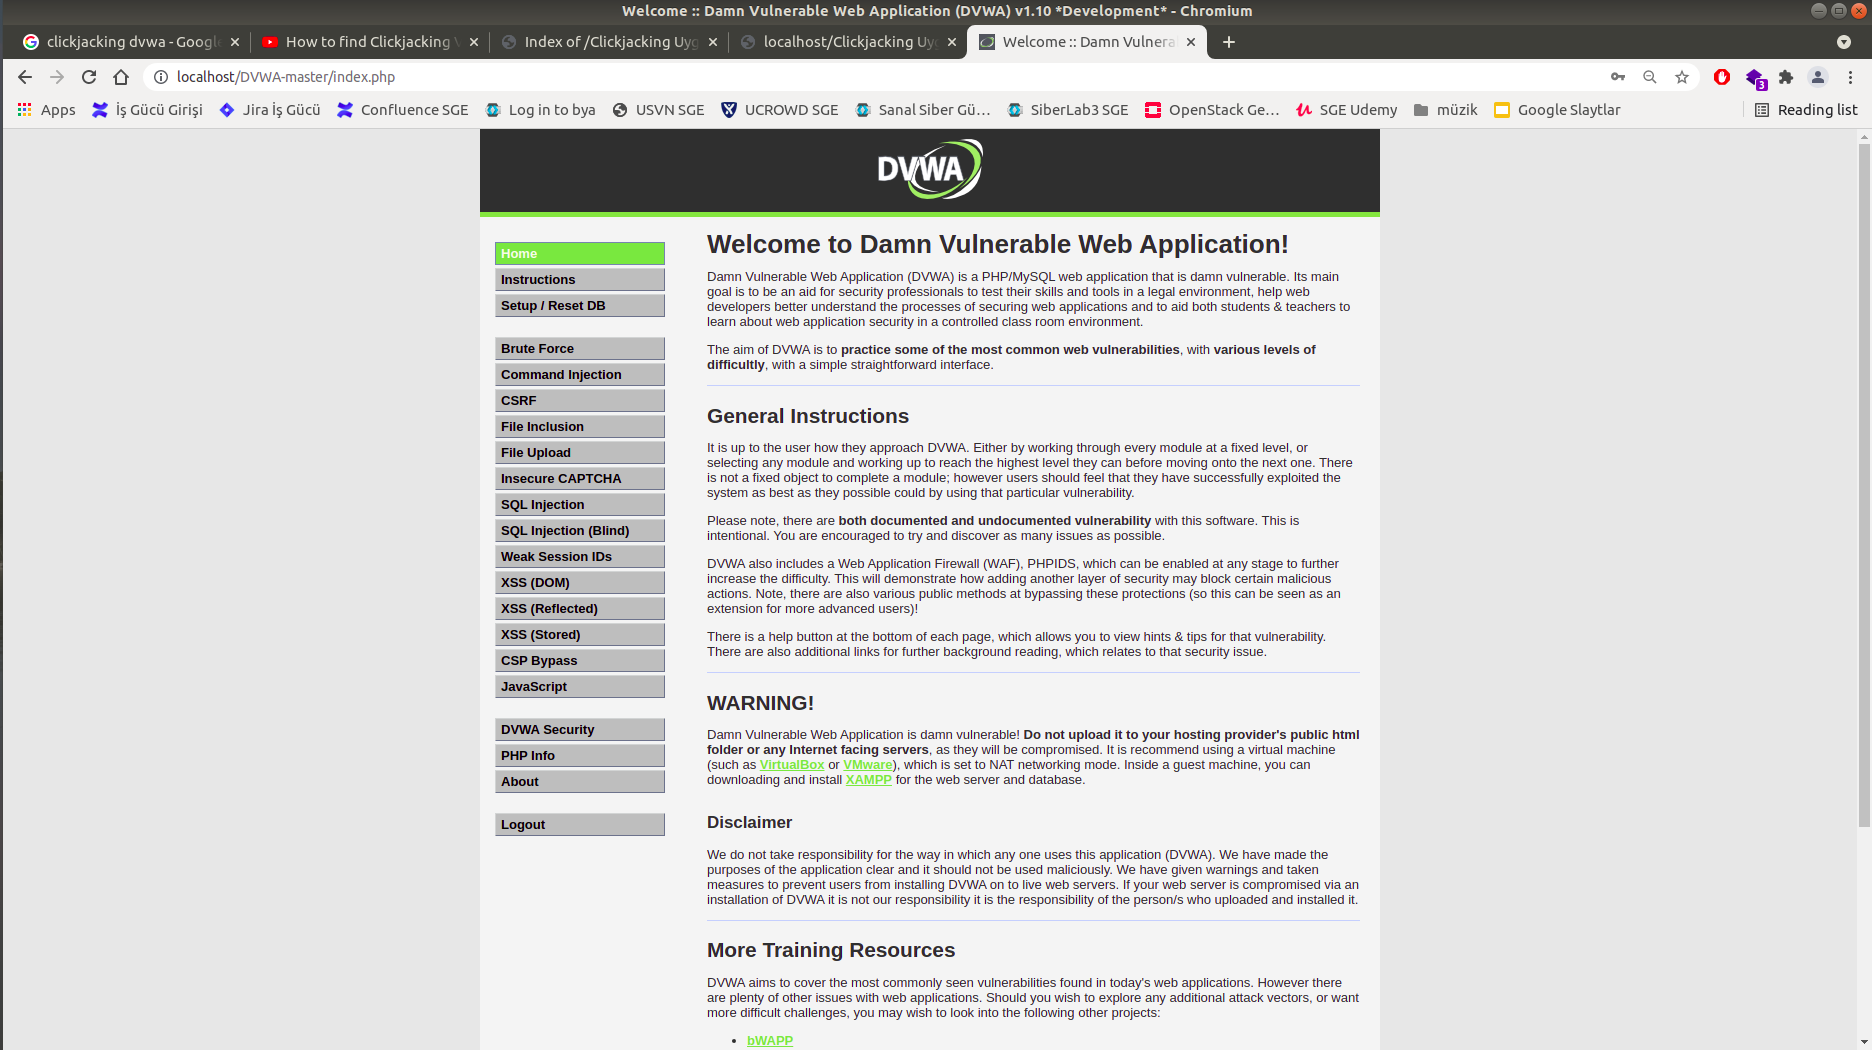The height and width of the screenshot is (1050, 1872).
Task: Open saved passwords key icon
Action: [1618, 77]
